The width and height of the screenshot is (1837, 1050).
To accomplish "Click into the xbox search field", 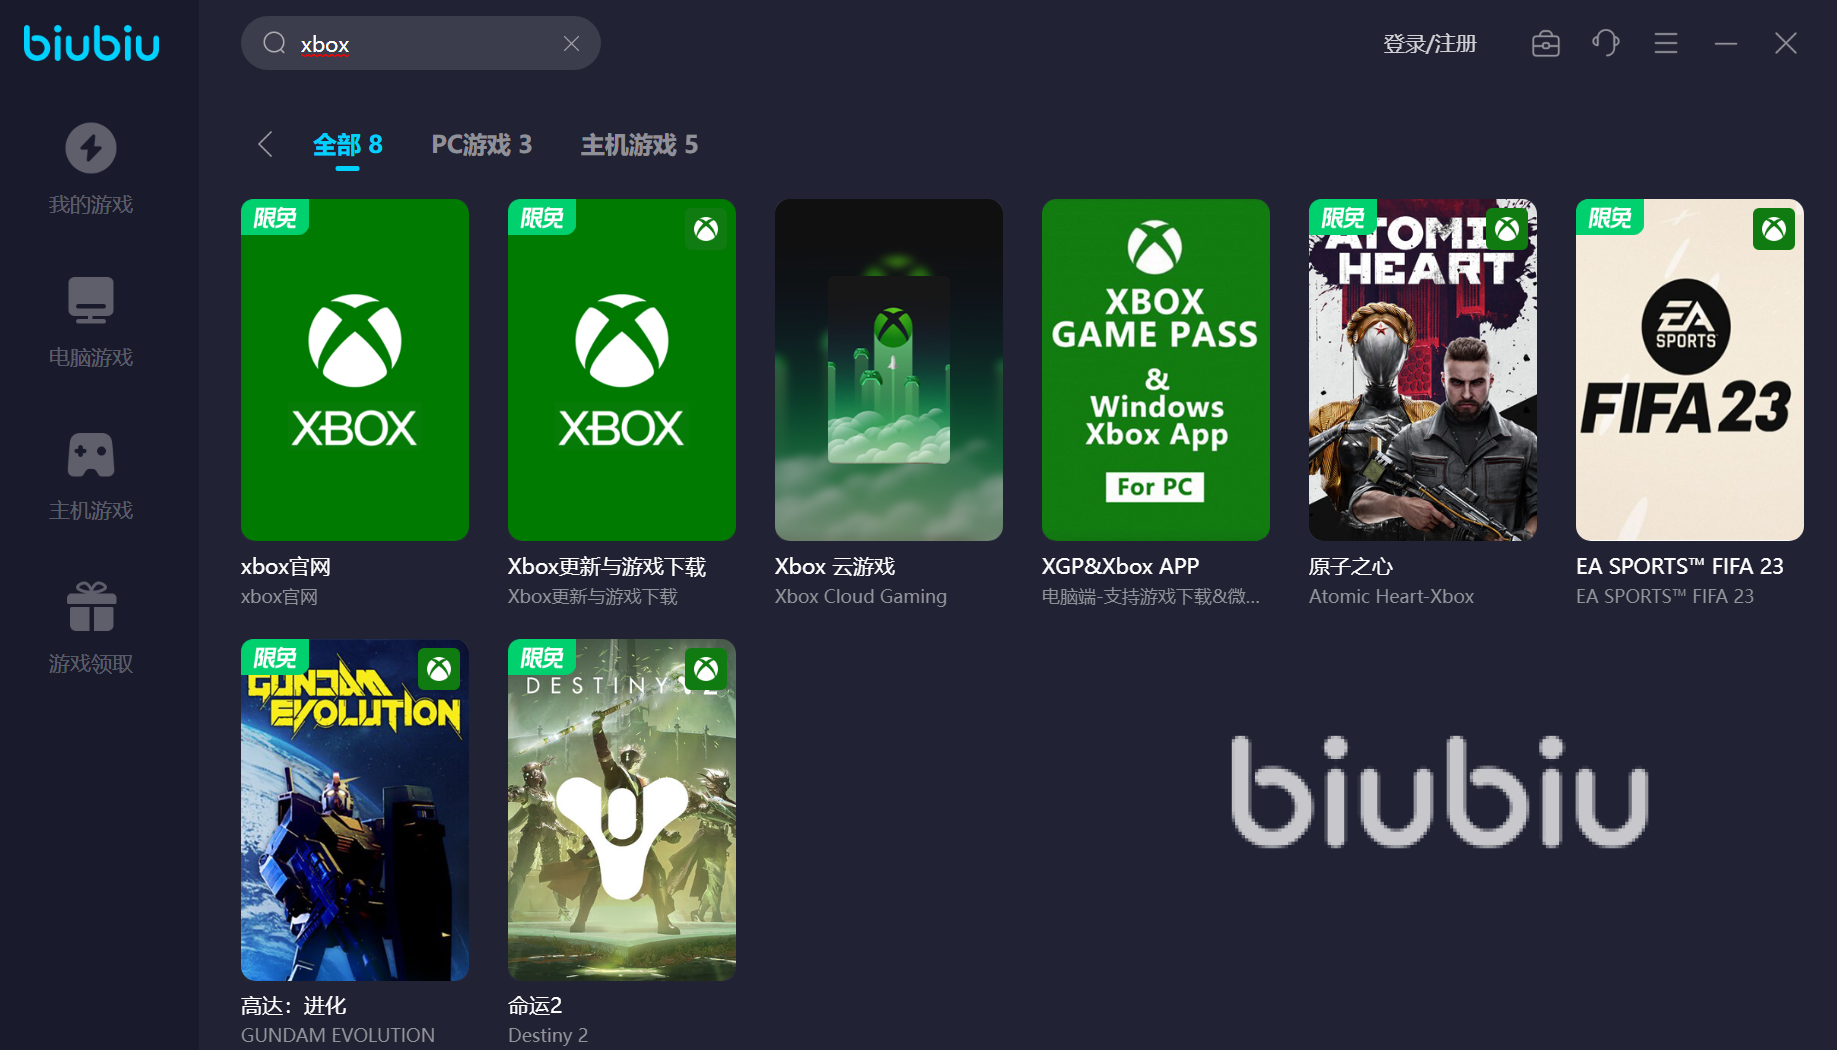I will click(421, 43).
